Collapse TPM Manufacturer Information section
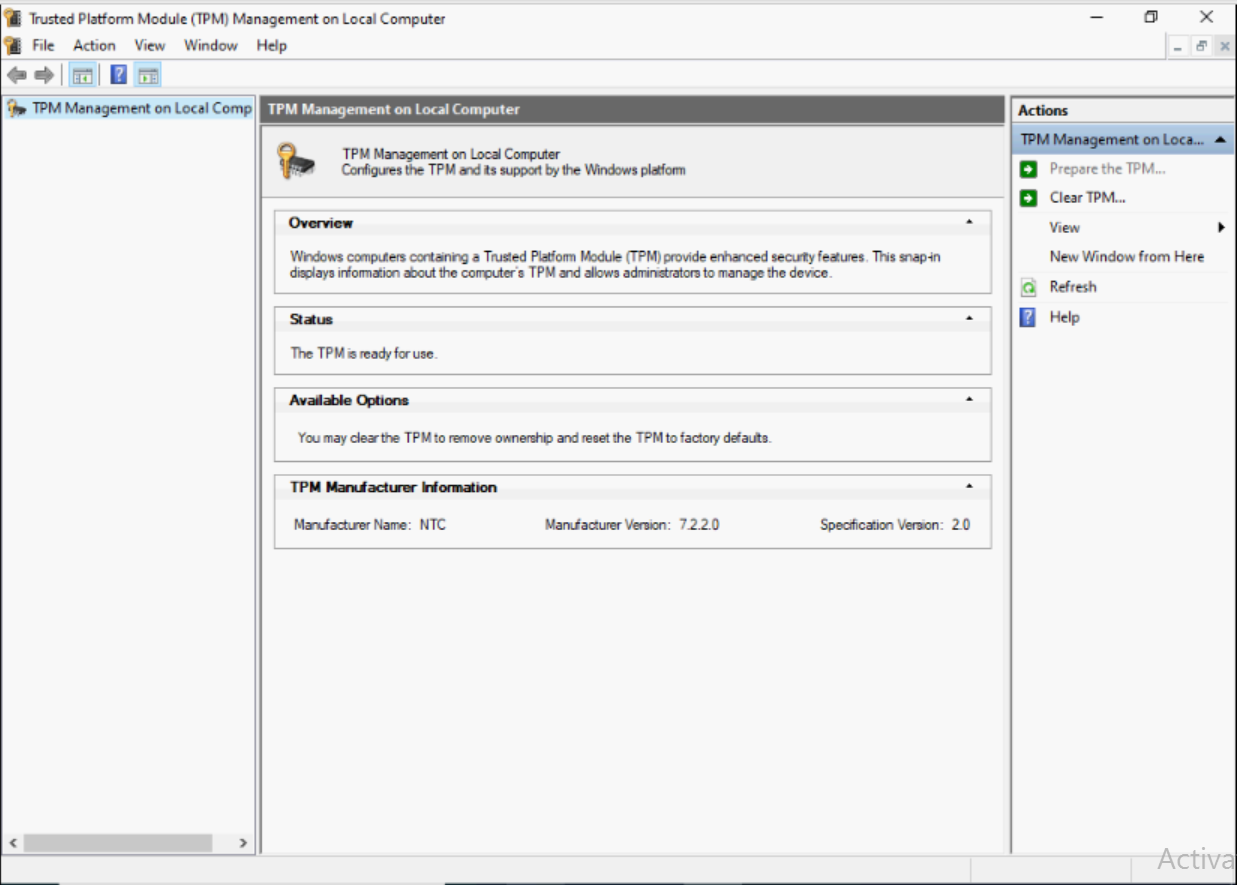 969,487
